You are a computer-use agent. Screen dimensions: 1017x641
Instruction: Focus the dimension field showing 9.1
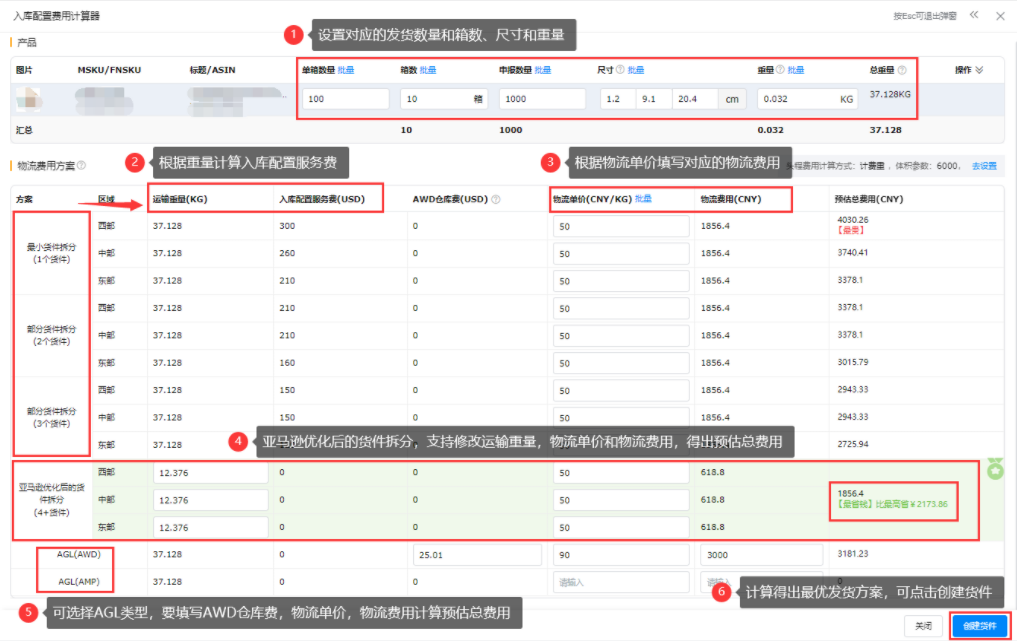(654, 99)
